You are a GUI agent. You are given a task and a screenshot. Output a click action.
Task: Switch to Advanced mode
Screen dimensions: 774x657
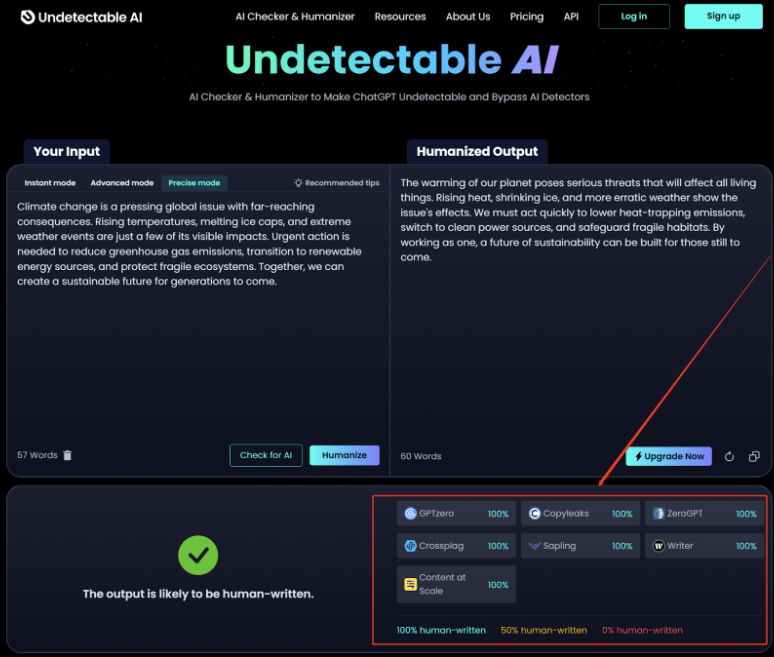(x=122, y=183)
